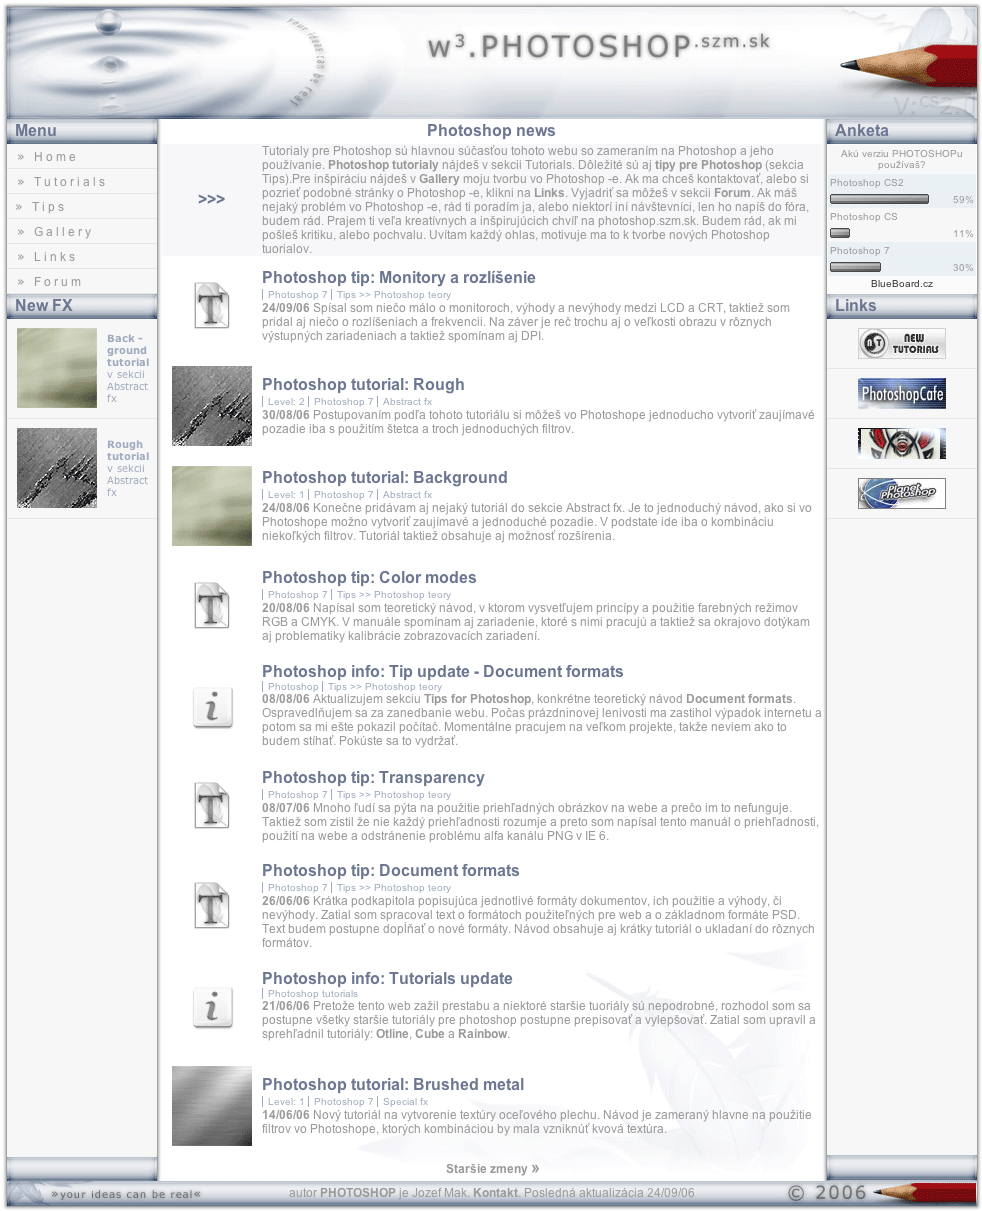Viewport: 982px width, 1211px height.
Task: Open Photoshop tutorial: Background headline
Action: (385, 478)
